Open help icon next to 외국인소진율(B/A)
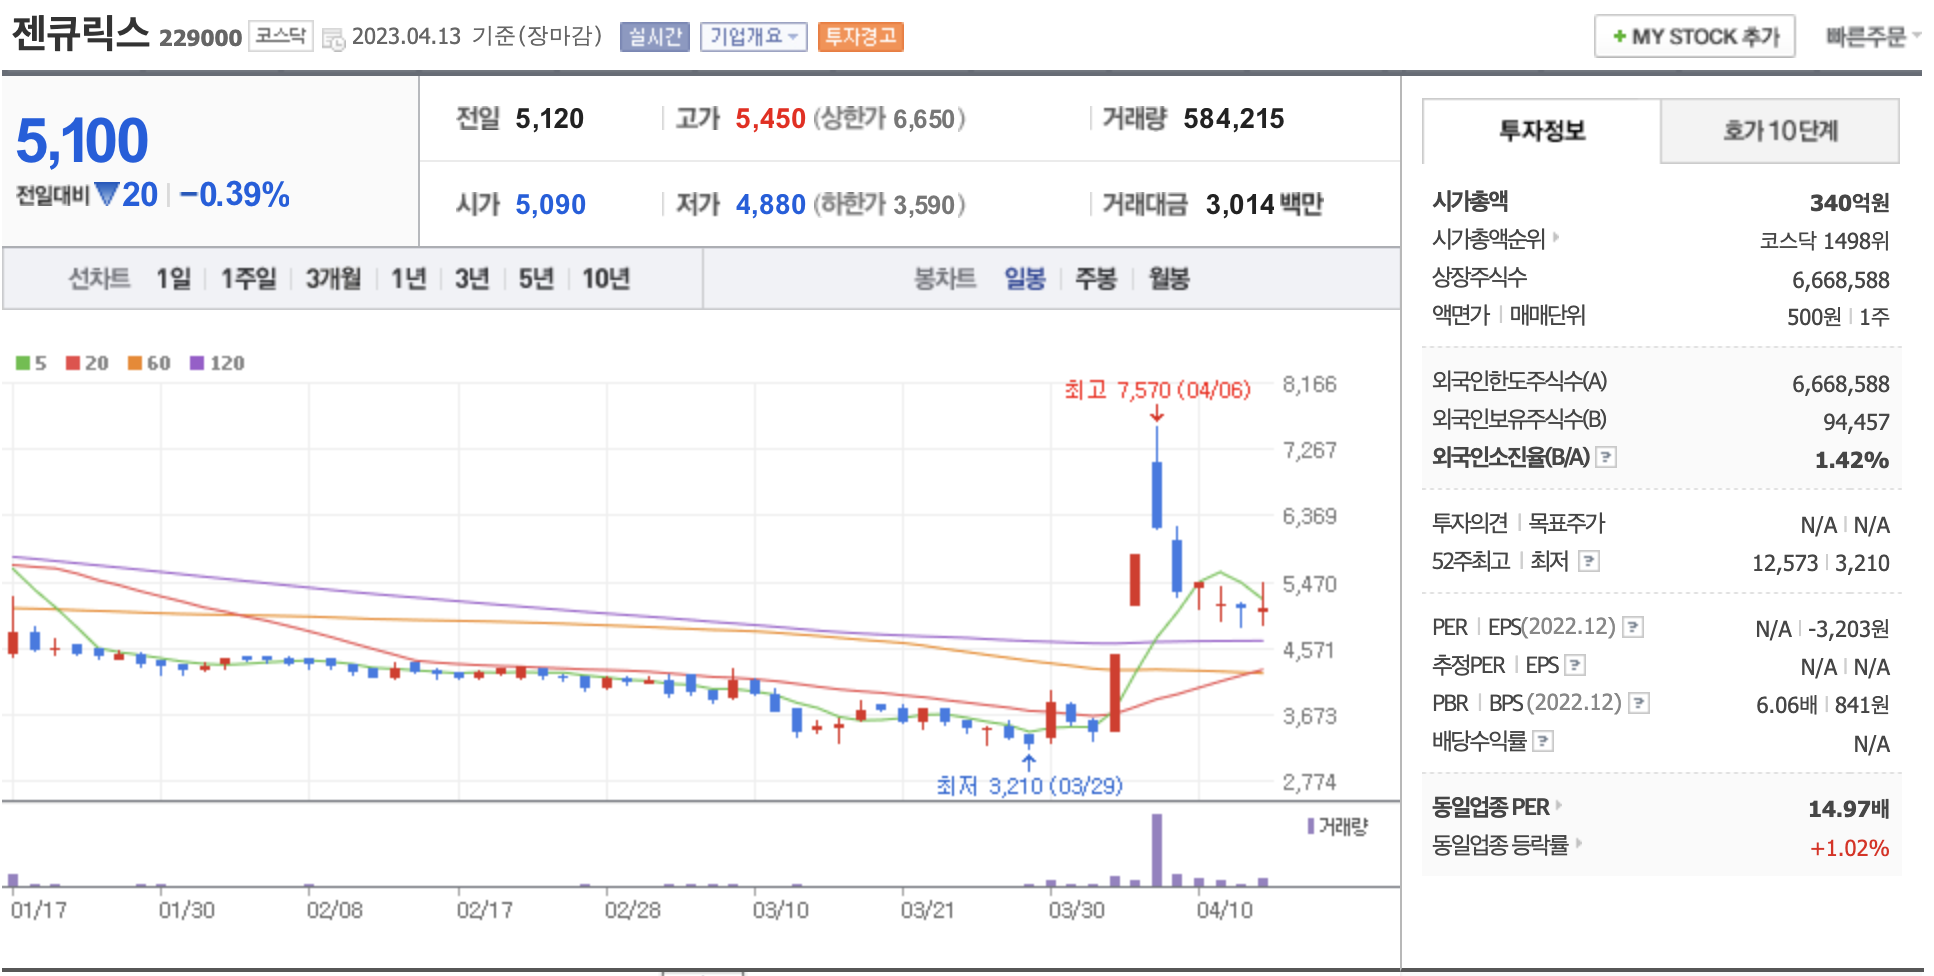The height and width of the screenshot is (976, 1934). pyautogui.click(x=1605, y=457)
